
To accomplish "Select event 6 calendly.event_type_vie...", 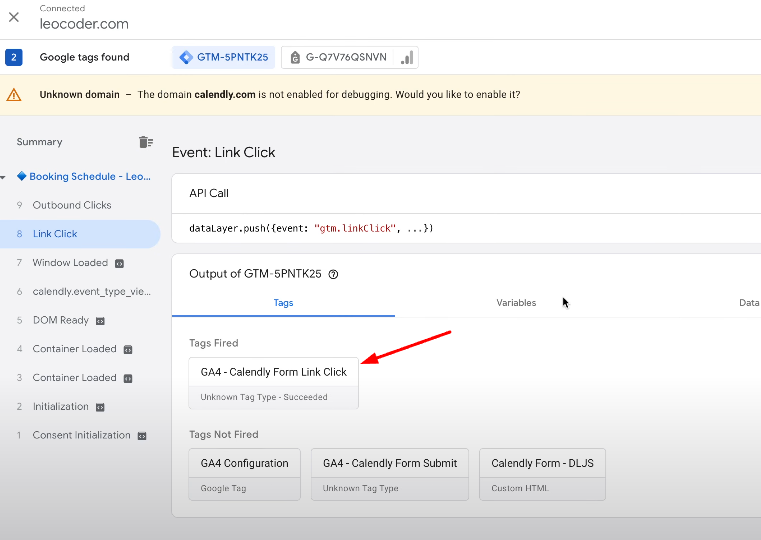I will pos(80,292).
